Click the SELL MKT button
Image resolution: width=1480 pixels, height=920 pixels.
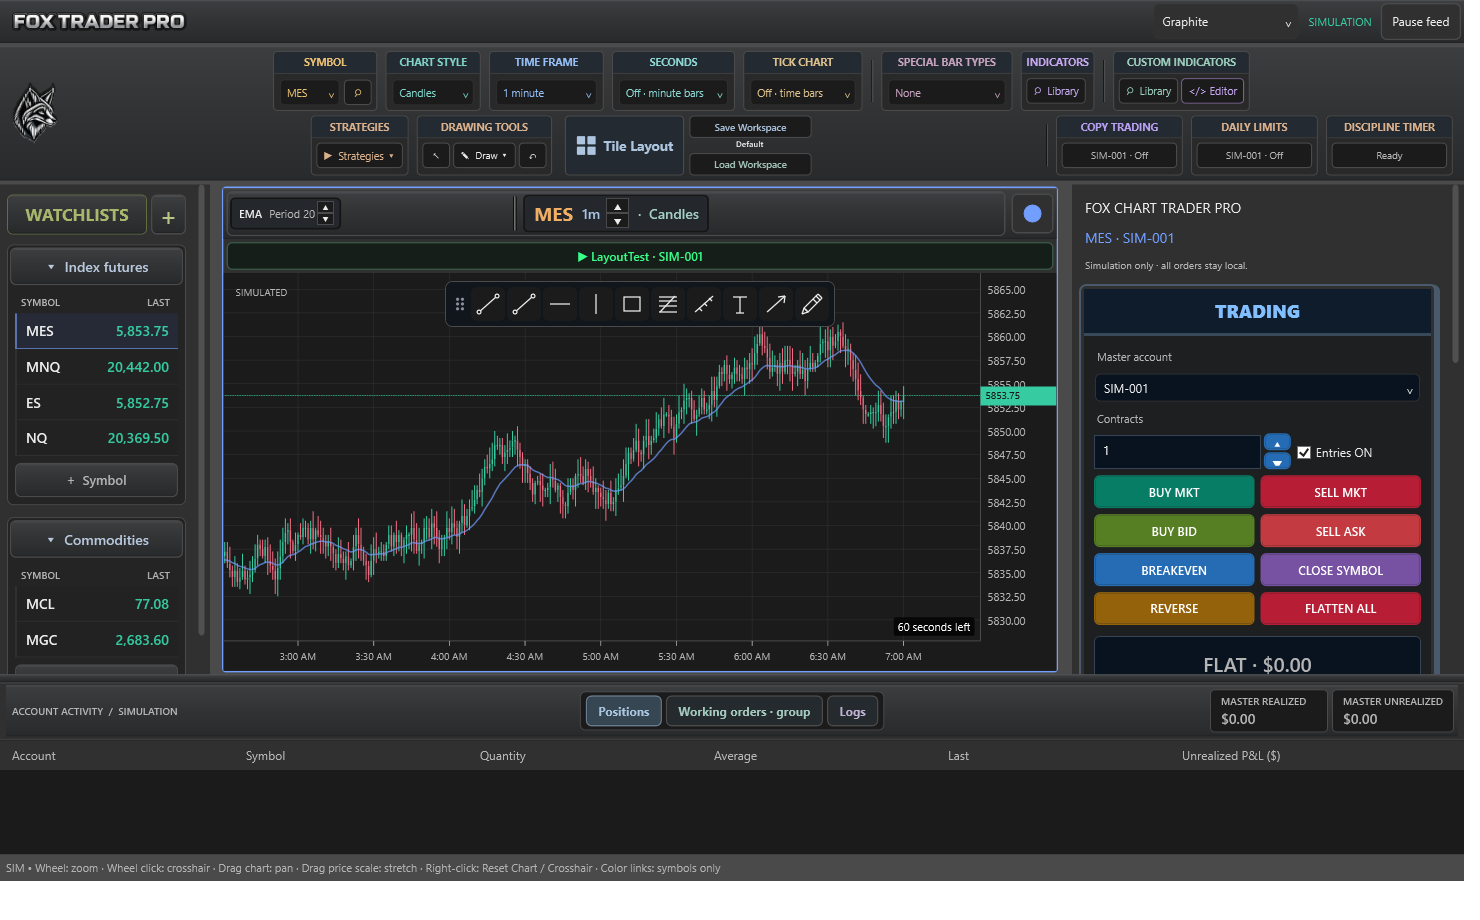1340,493
